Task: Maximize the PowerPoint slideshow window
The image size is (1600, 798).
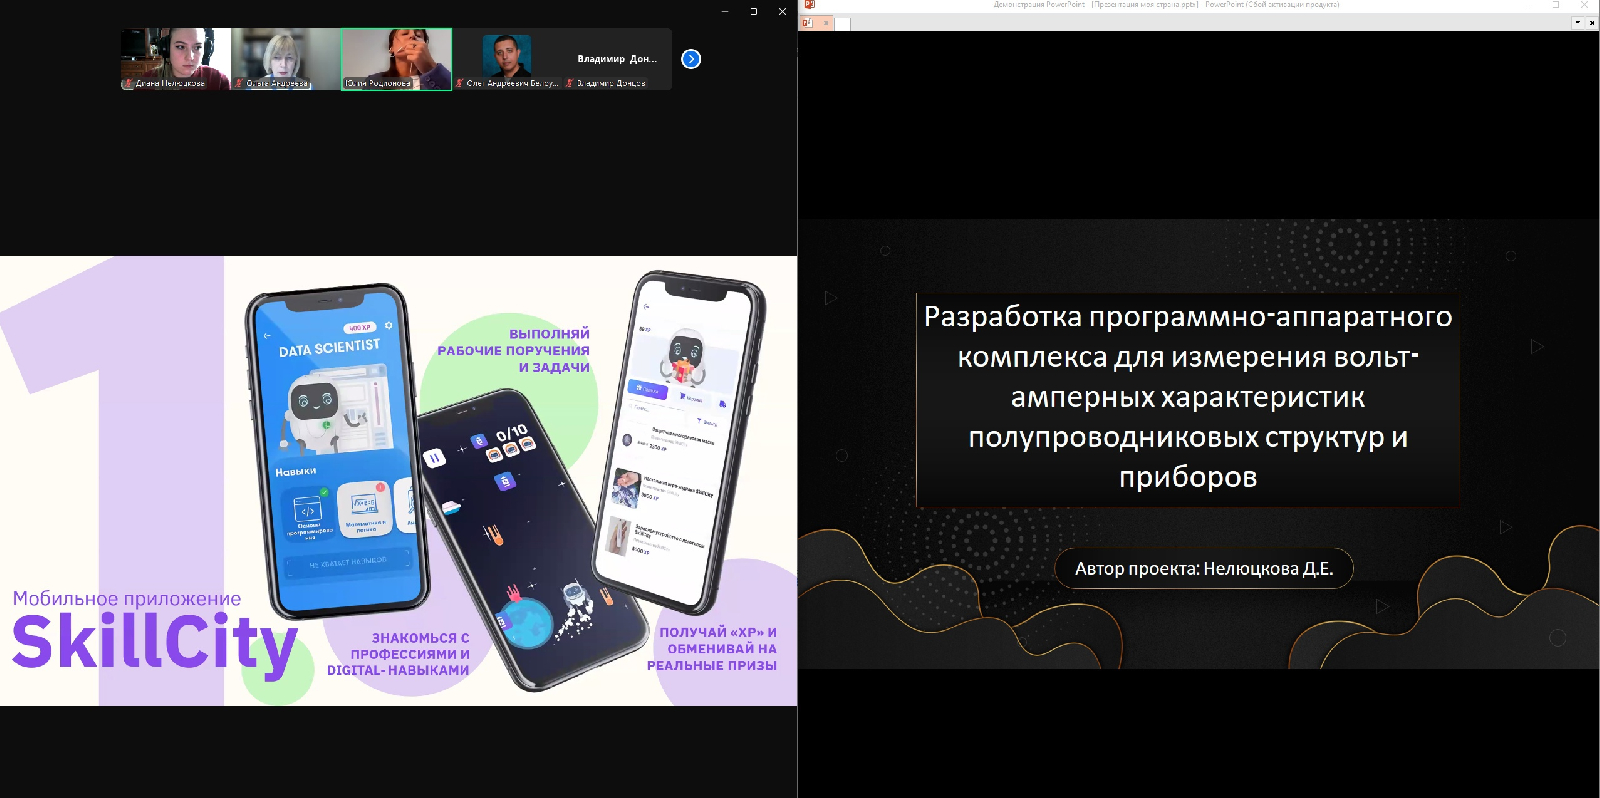Action: (x=1556, y=5)
